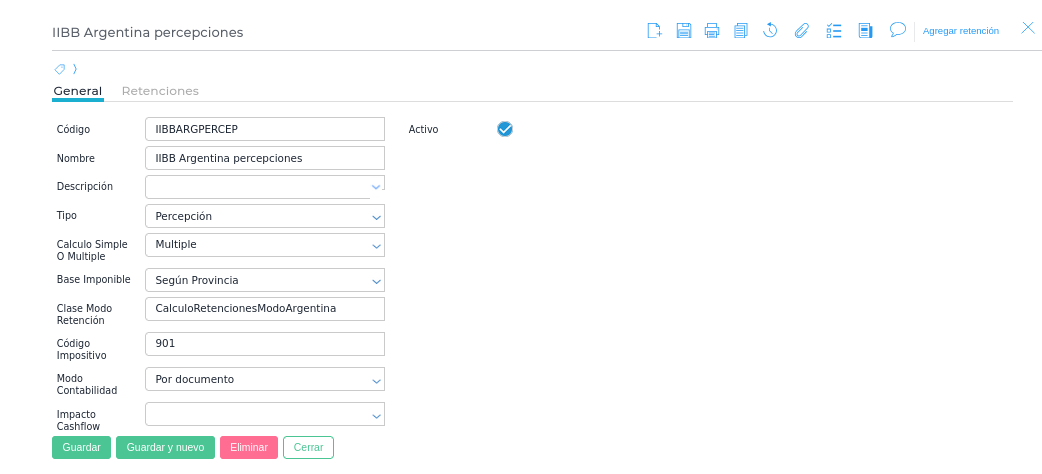Click the new document icon
1042x474 pixels.
pos(654,30)
